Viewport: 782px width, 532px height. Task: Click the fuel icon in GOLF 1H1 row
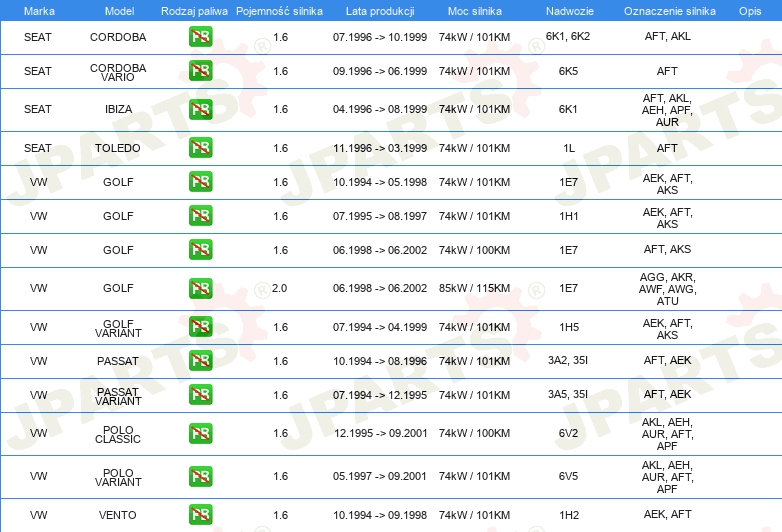click(200, 216)
